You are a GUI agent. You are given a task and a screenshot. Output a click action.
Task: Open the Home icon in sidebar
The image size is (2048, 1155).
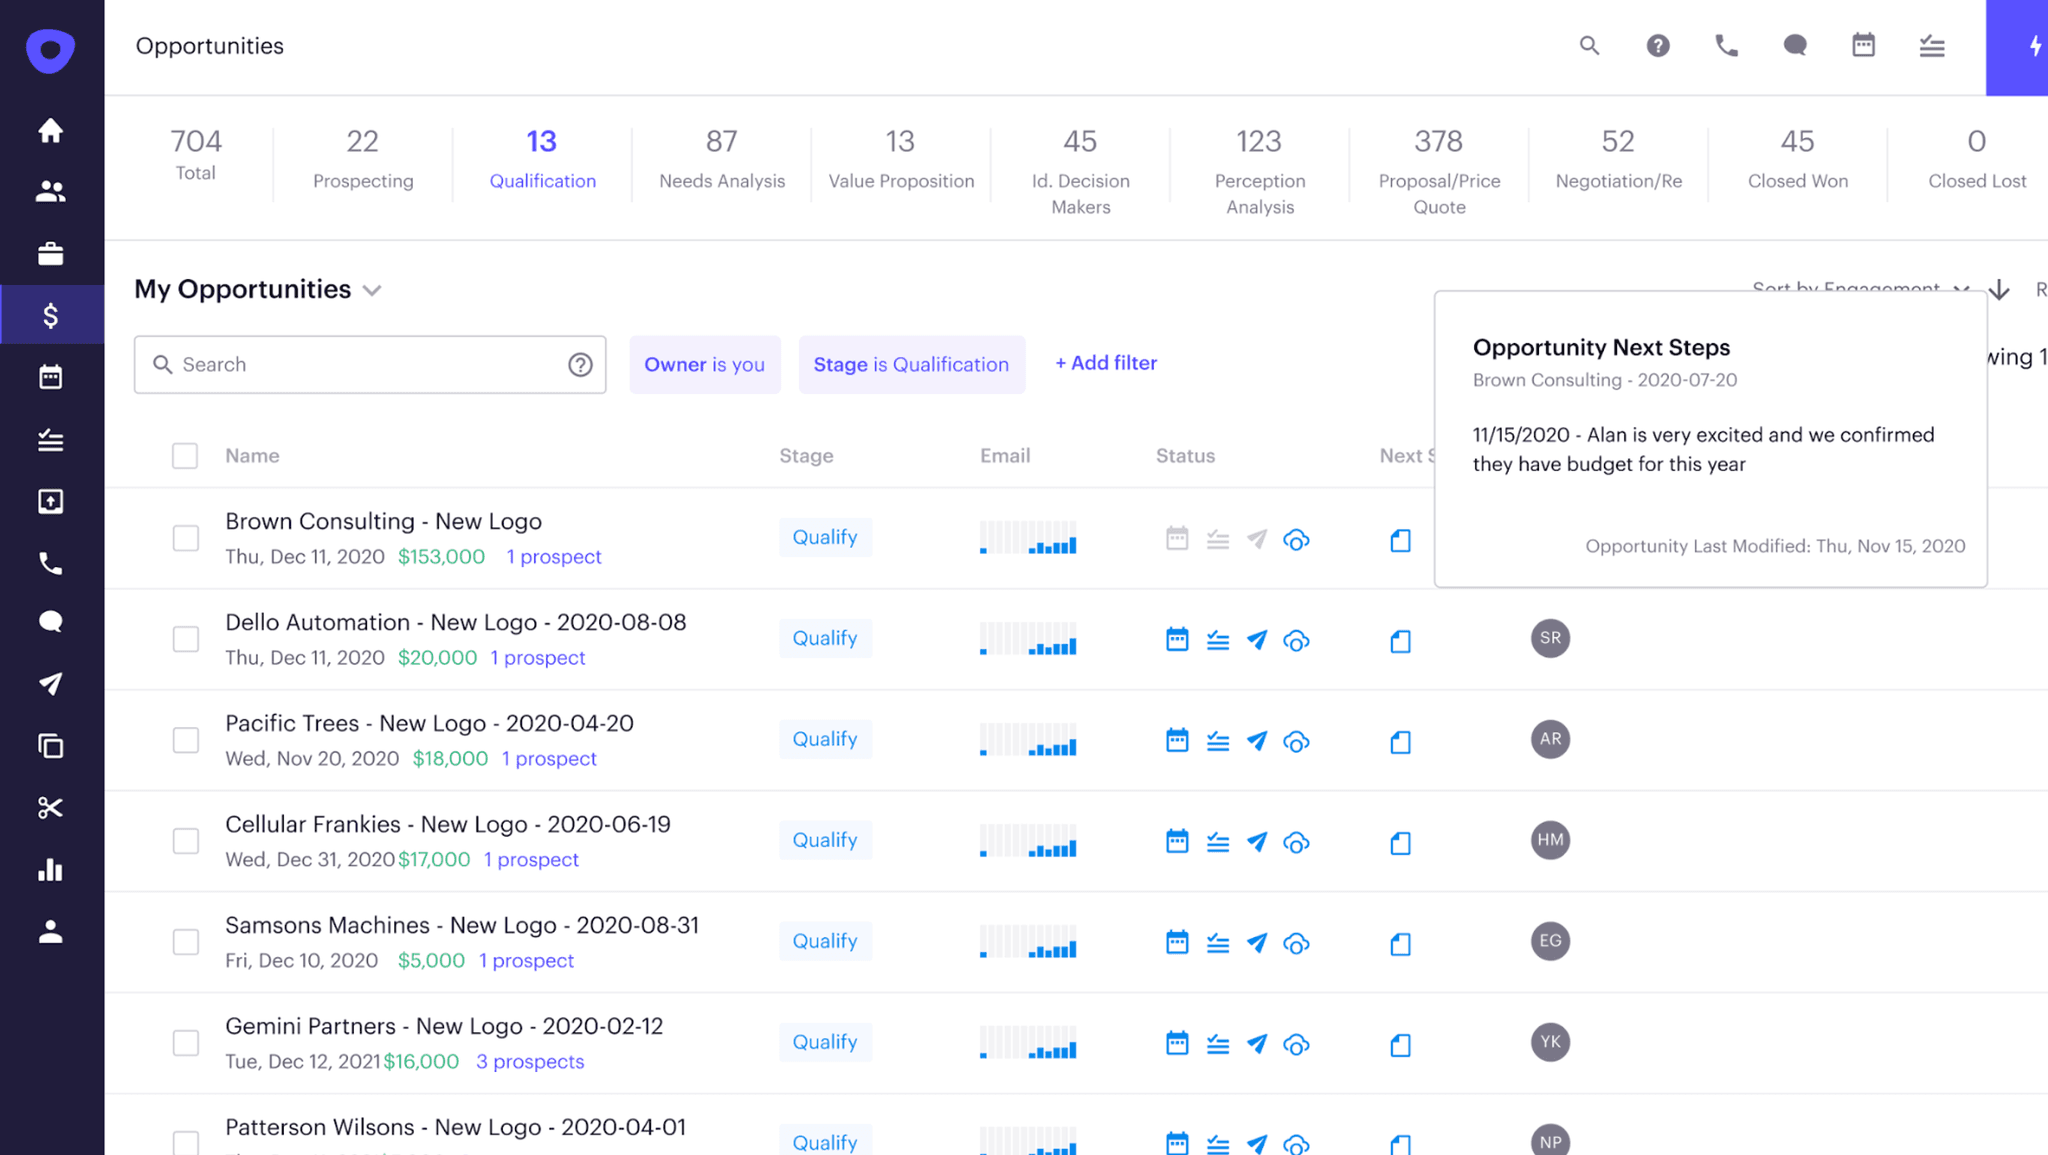(x=50, y=130)
